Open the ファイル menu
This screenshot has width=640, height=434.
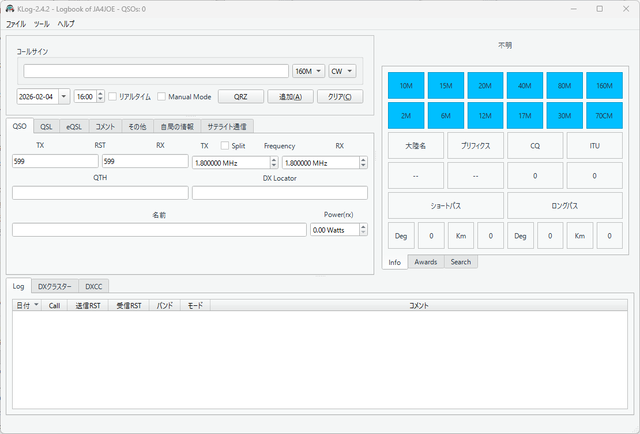(x=16, y=24)
